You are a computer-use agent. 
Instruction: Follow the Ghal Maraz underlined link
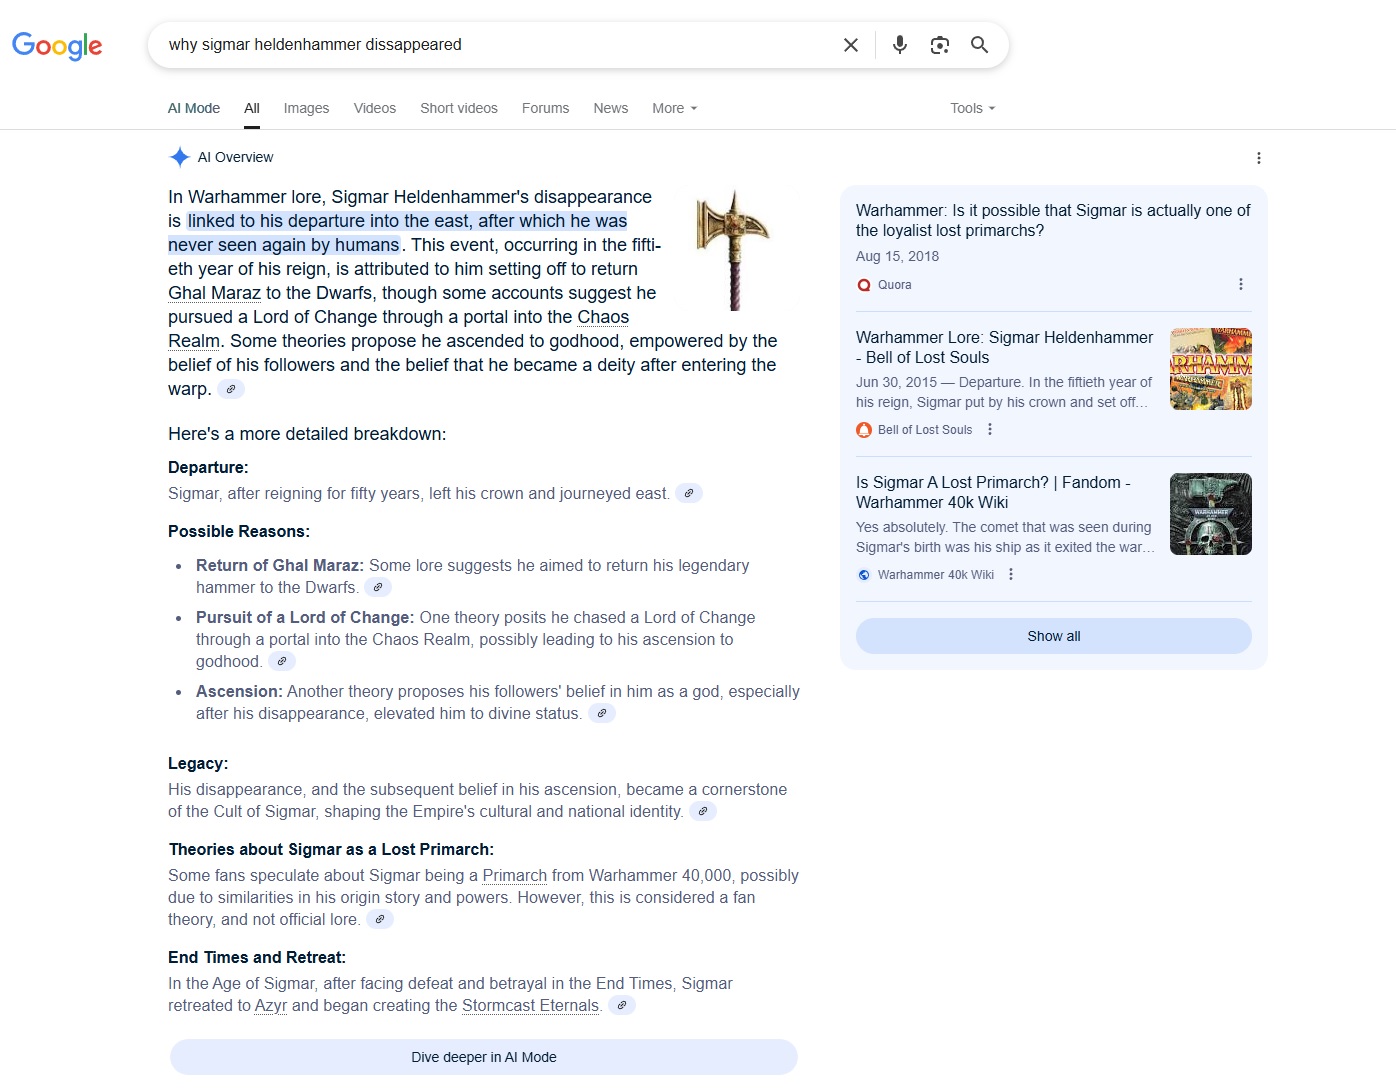[214, 293]
